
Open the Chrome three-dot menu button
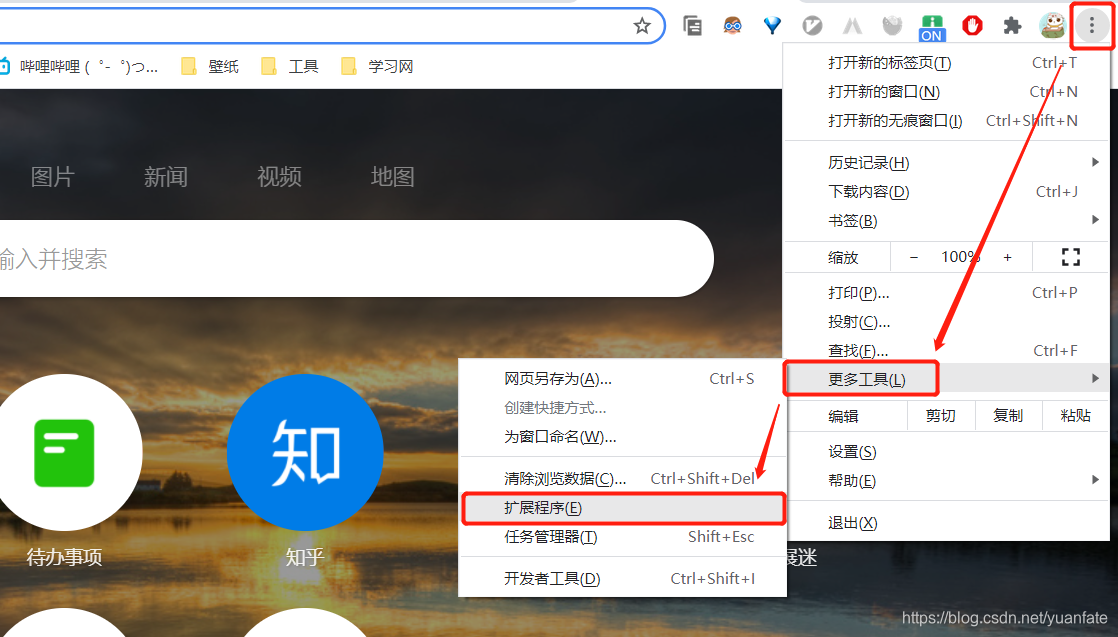[x=1091, y=26]
